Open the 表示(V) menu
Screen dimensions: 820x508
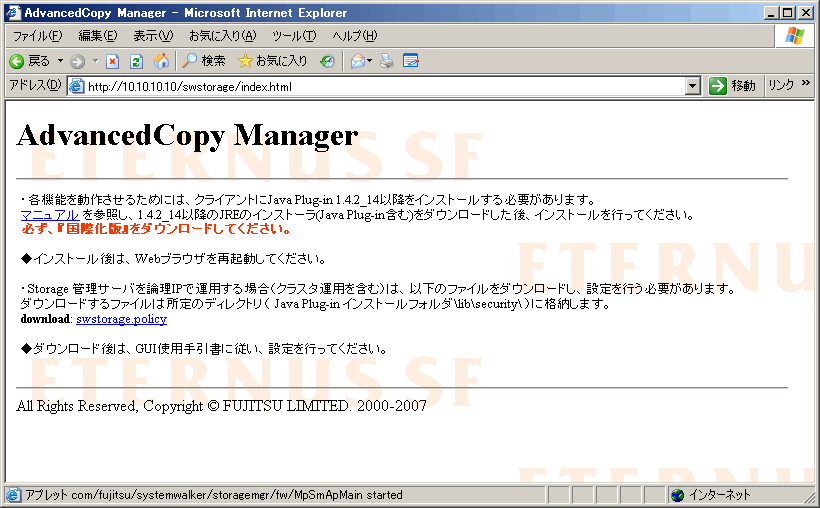(x=153, y=36)
